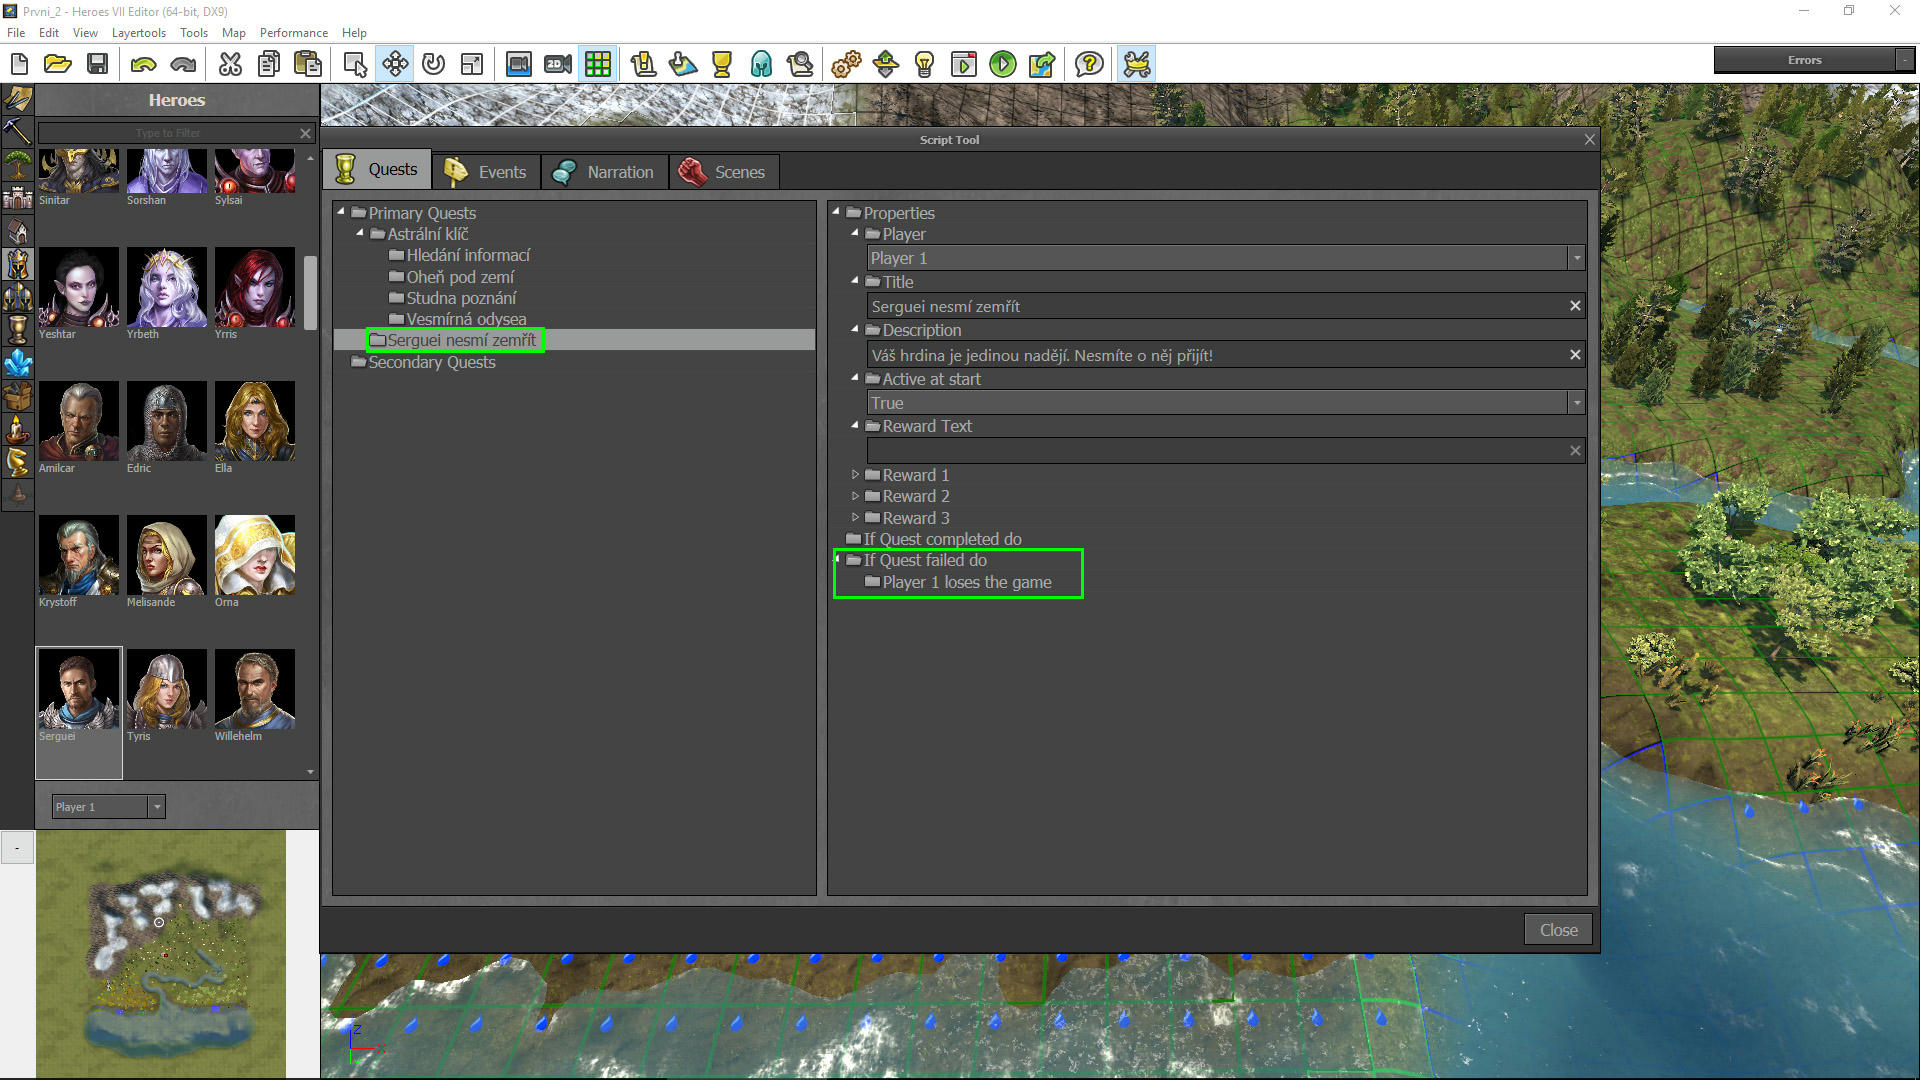Switch to 2D camera view

coord(558,64)
